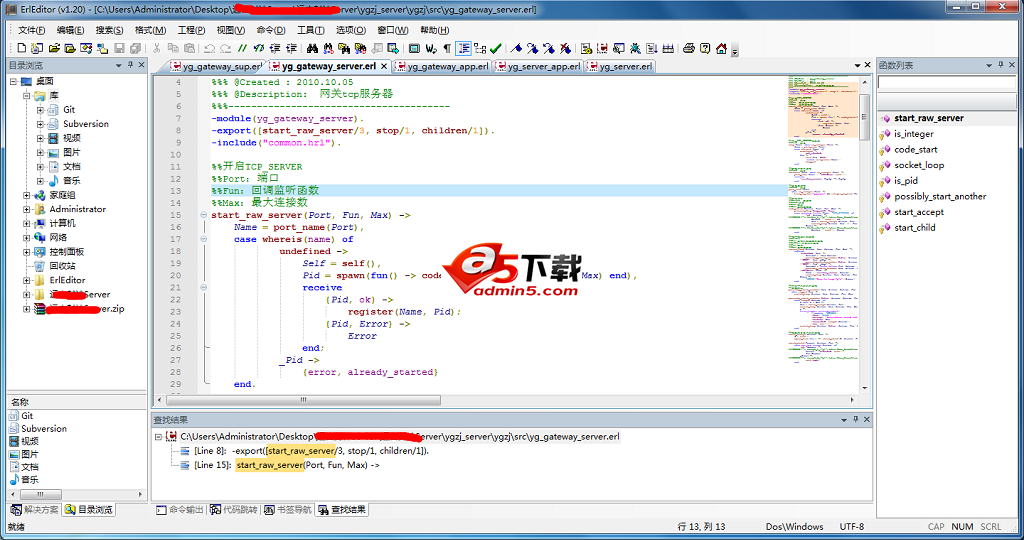Expand the 控制面板 tree node
The image size is (1024, 540).
click(x=27, y=252)
